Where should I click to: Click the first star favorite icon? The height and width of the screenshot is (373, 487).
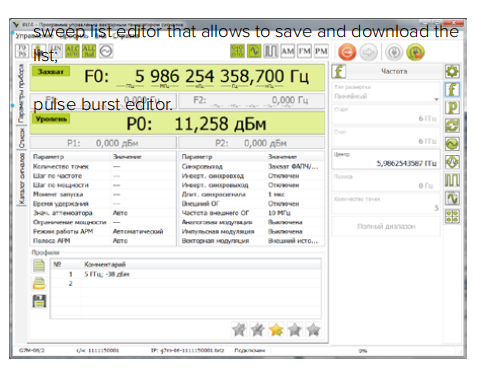[x=239, y=330]
